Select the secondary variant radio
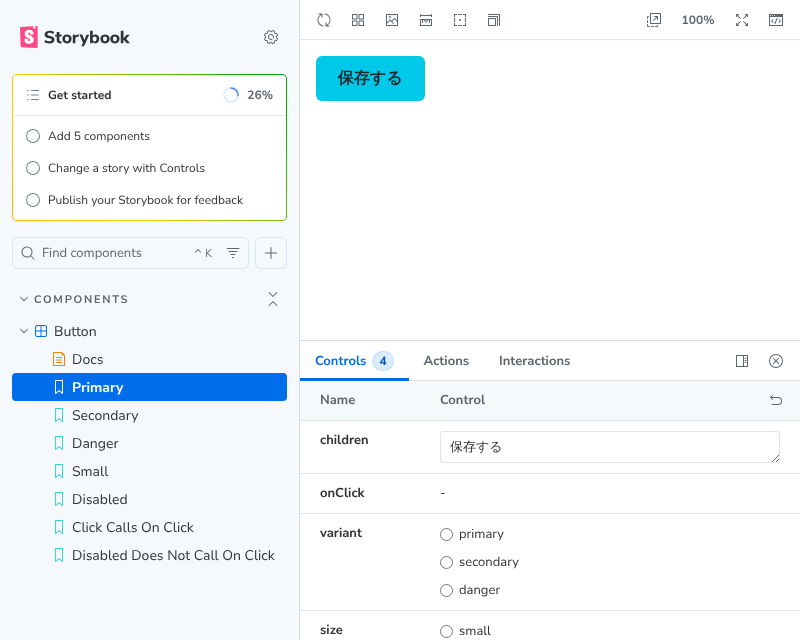 pos(446,562)
